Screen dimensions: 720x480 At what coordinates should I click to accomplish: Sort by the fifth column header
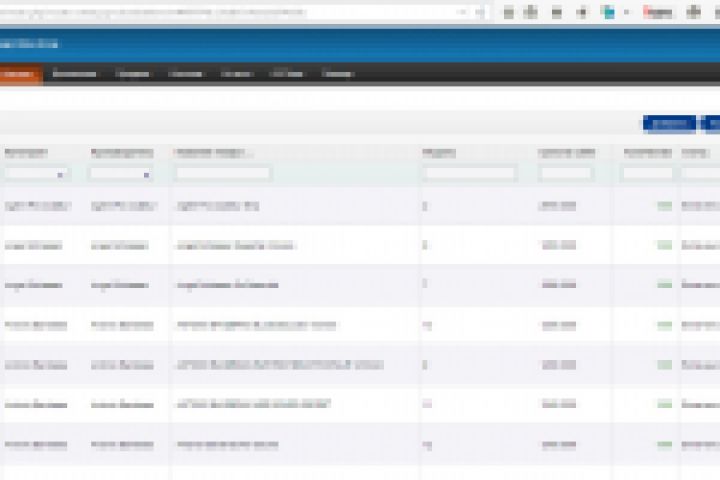(x=567, y=152)
